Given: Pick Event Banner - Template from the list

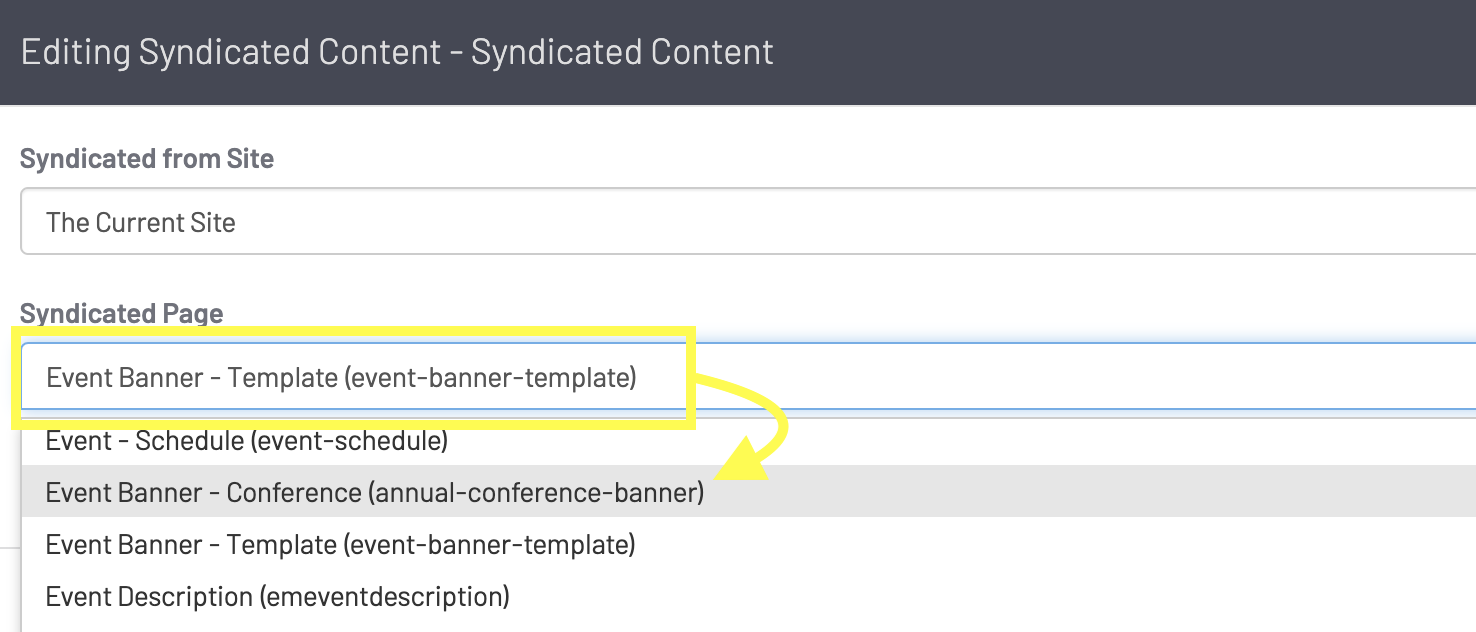Looking at the screenshot, I should pos(340,545).
